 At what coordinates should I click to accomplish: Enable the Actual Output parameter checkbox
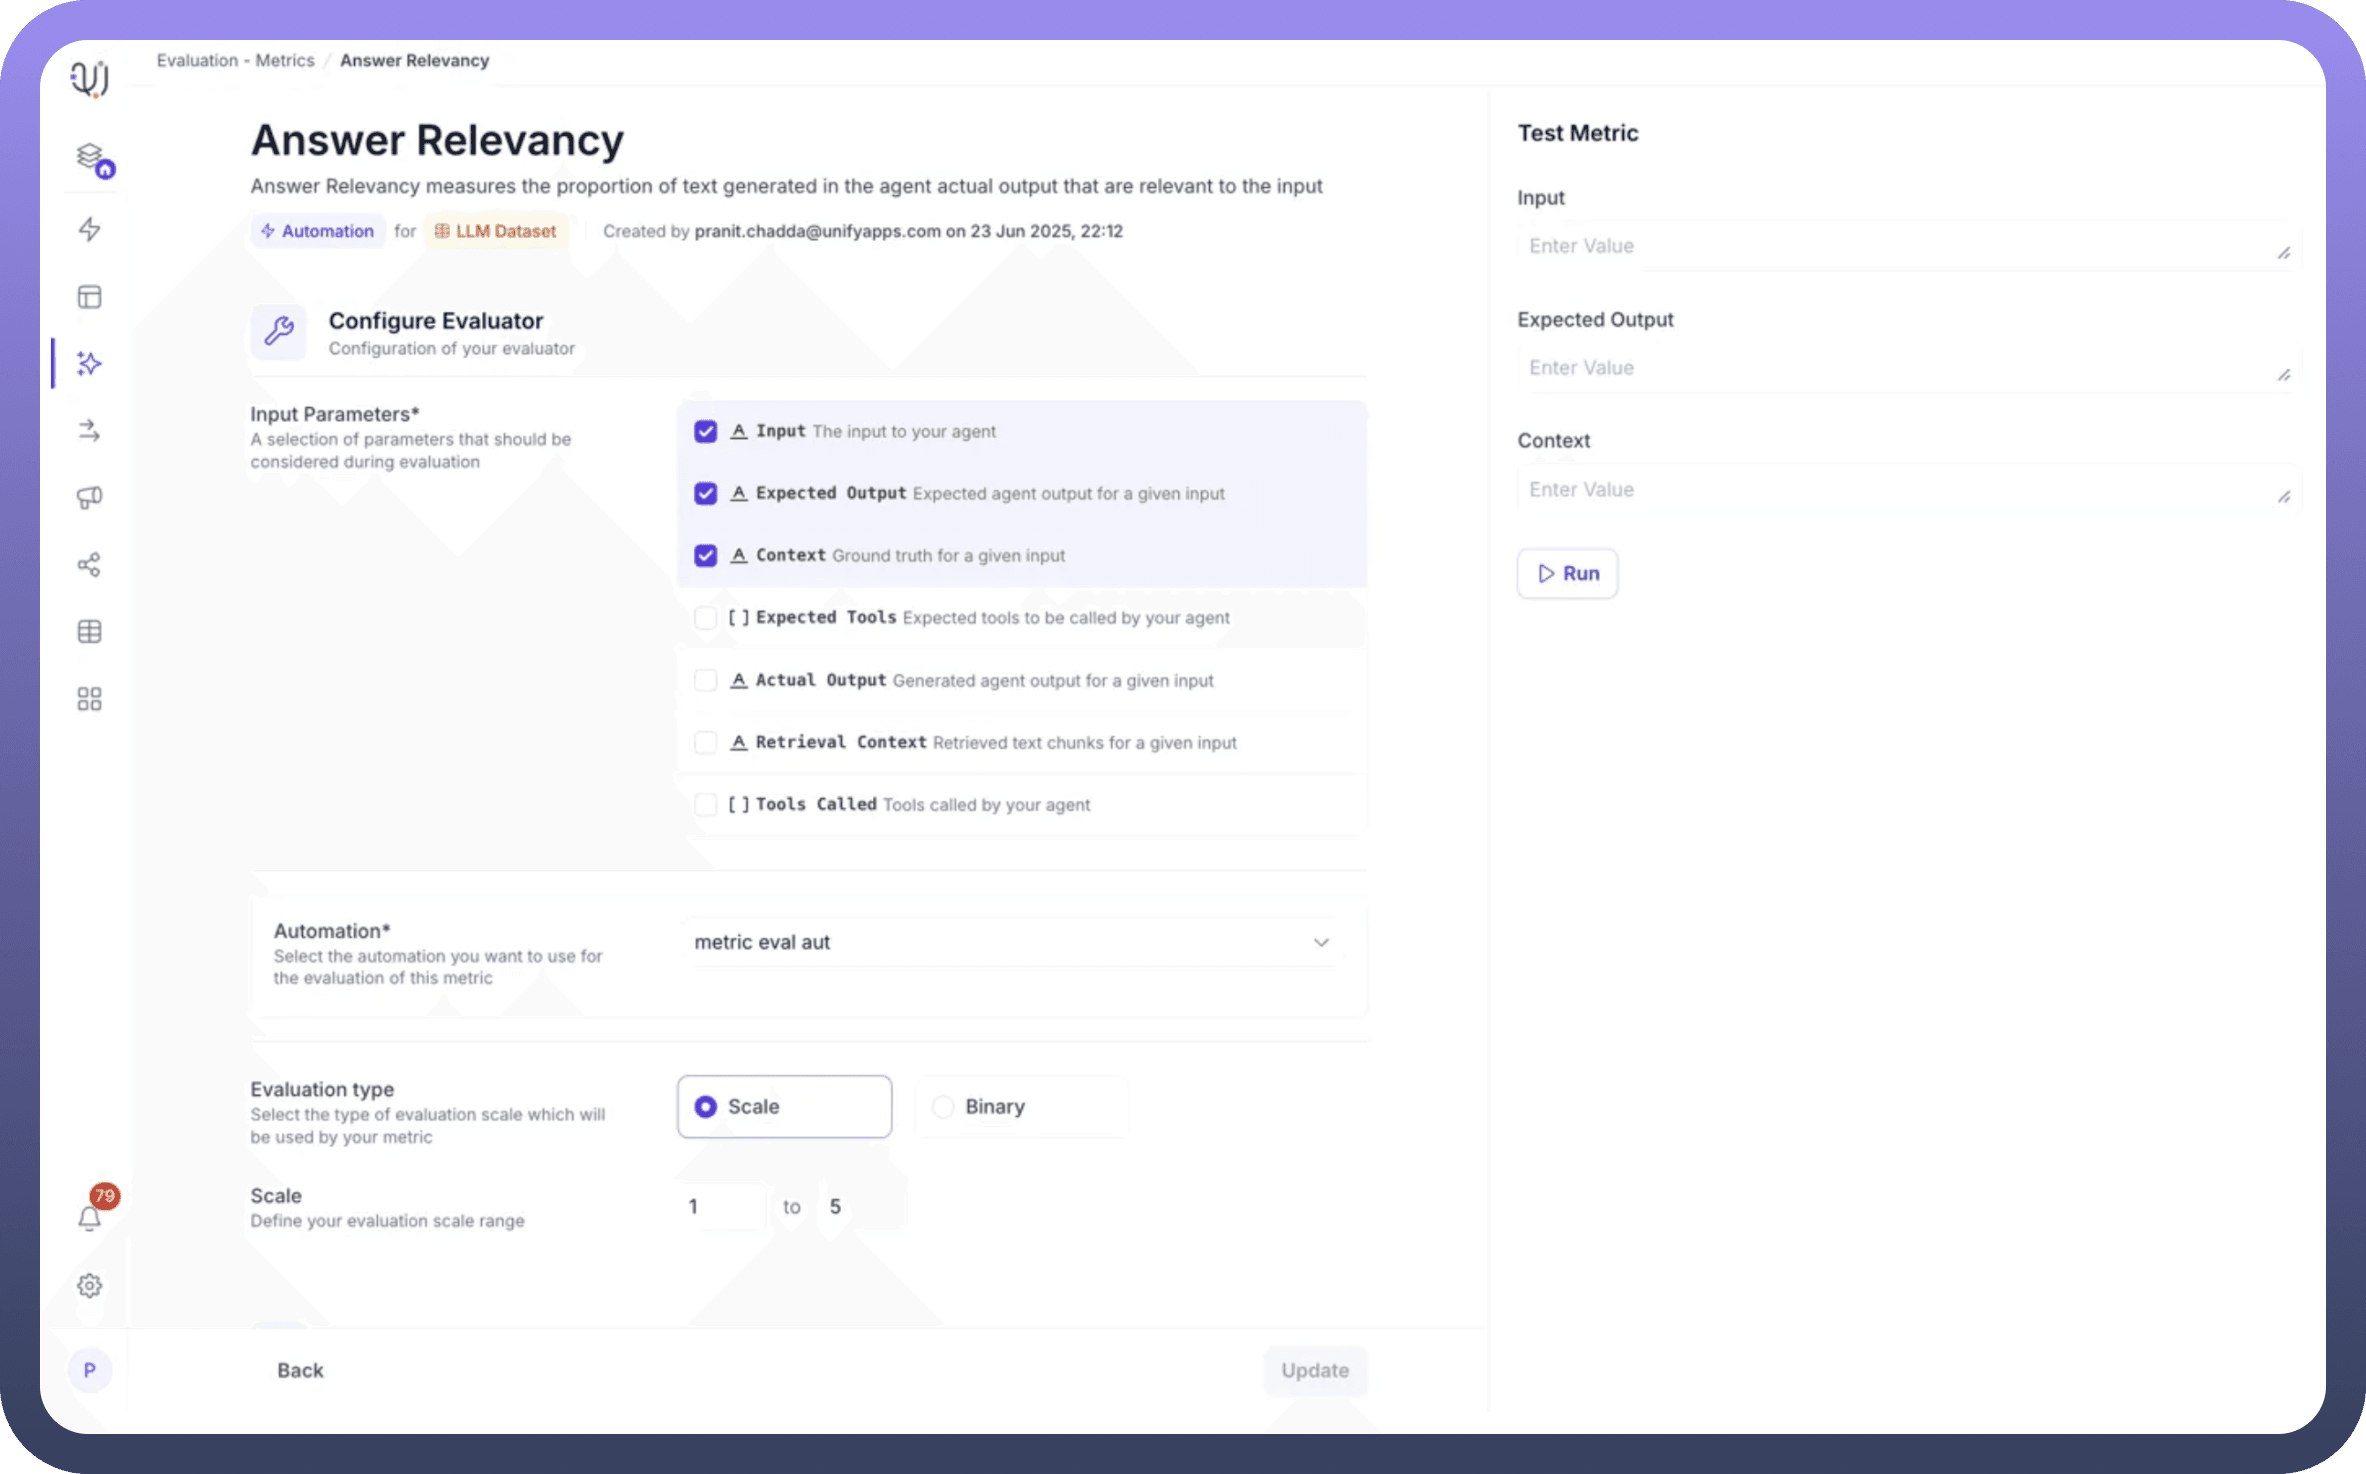pos(705,681)
